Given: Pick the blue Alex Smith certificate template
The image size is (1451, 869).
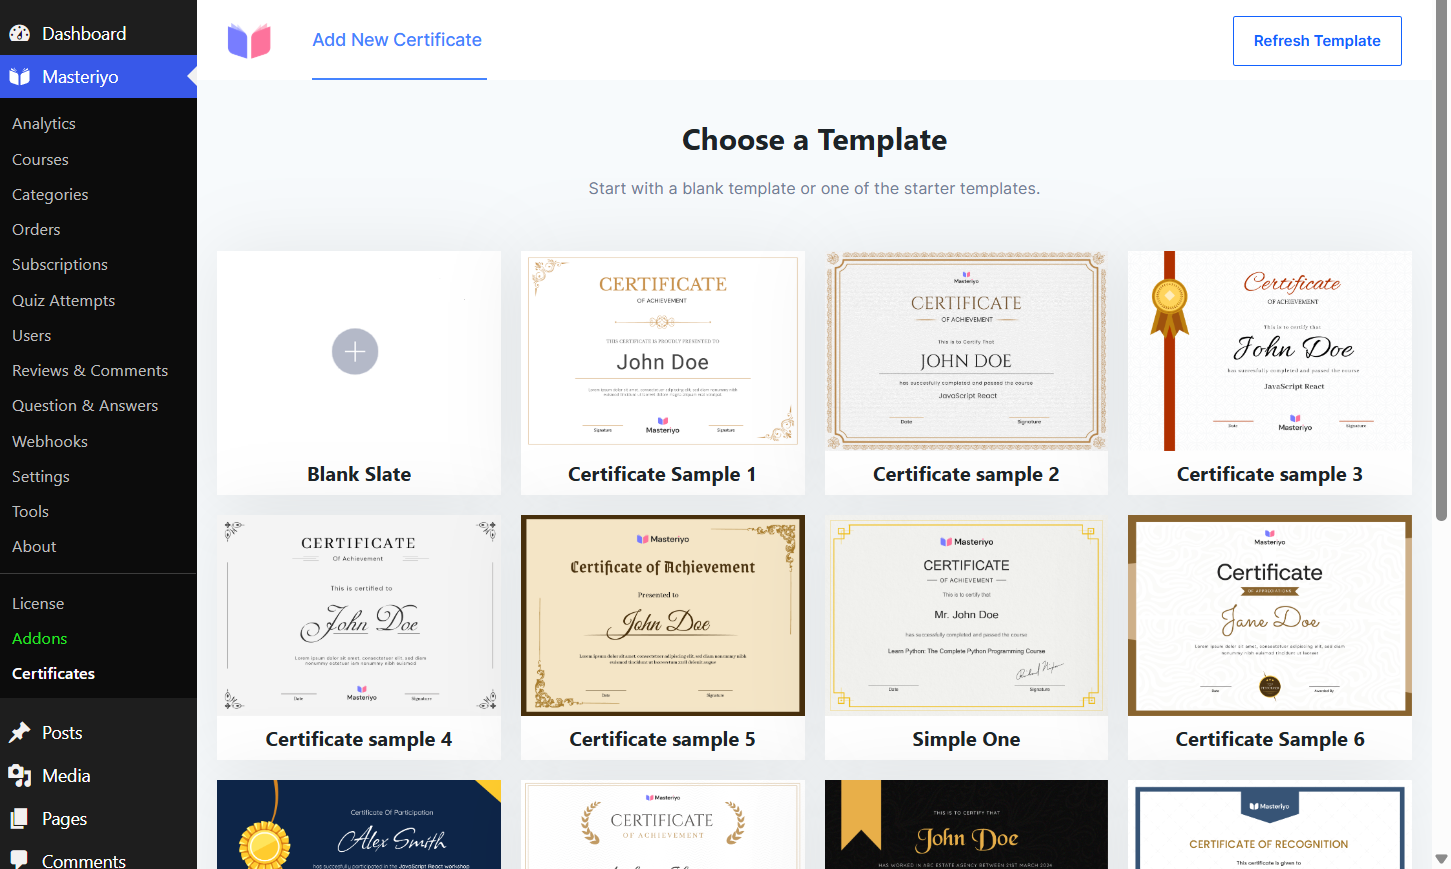Looking at the screenshot, I should (x=359, y=824).
